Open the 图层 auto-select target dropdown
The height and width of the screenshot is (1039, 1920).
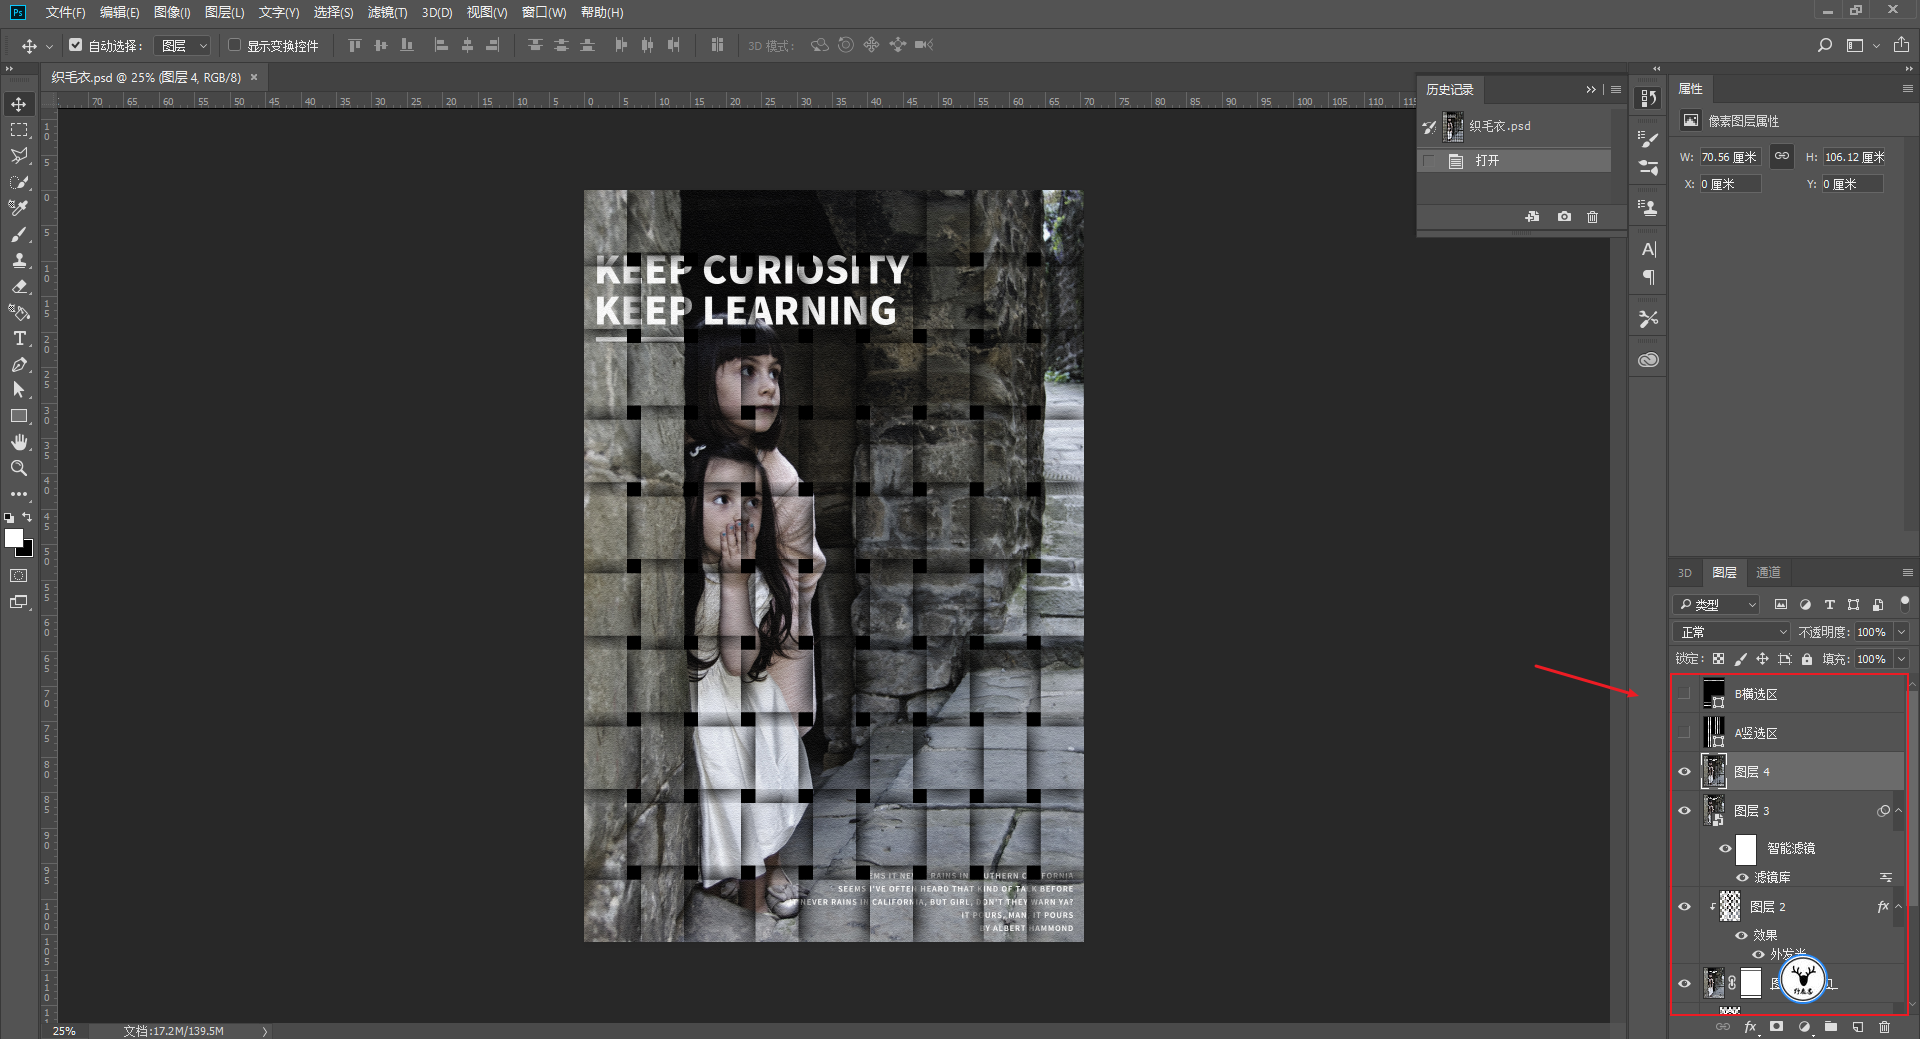click(x=184, y=45)
